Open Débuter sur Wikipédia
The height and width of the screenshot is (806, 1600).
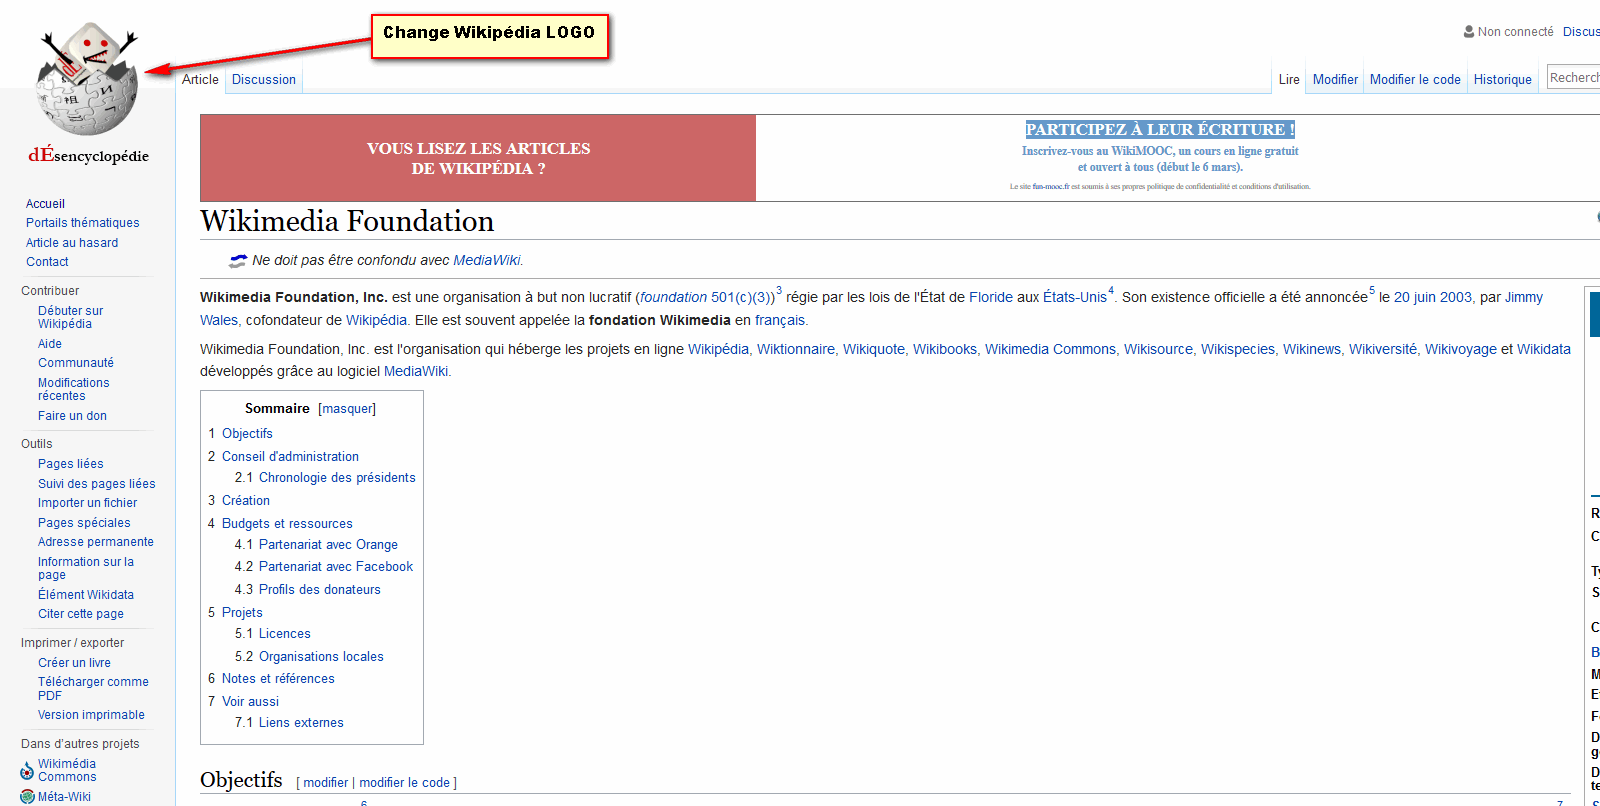click(70, 317)
